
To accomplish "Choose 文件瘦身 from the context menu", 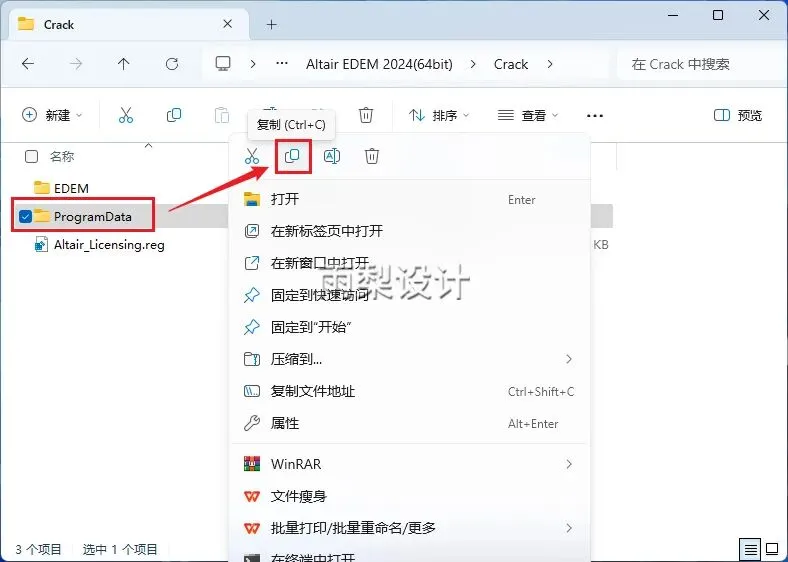I will 410,496.
